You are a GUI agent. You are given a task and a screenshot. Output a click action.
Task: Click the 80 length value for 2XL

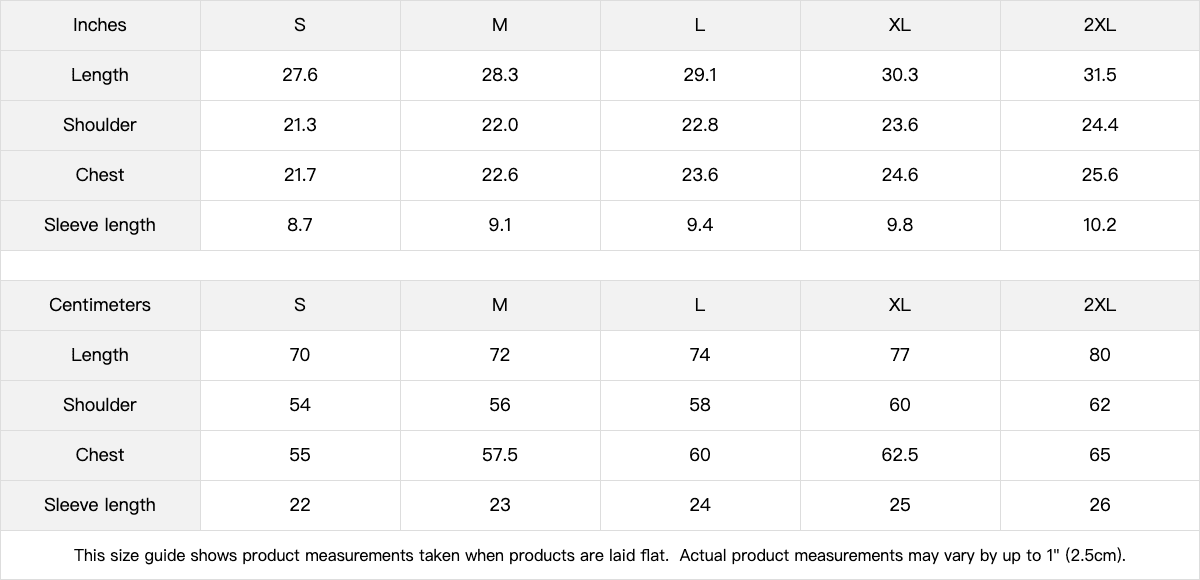pos(1099,355)
